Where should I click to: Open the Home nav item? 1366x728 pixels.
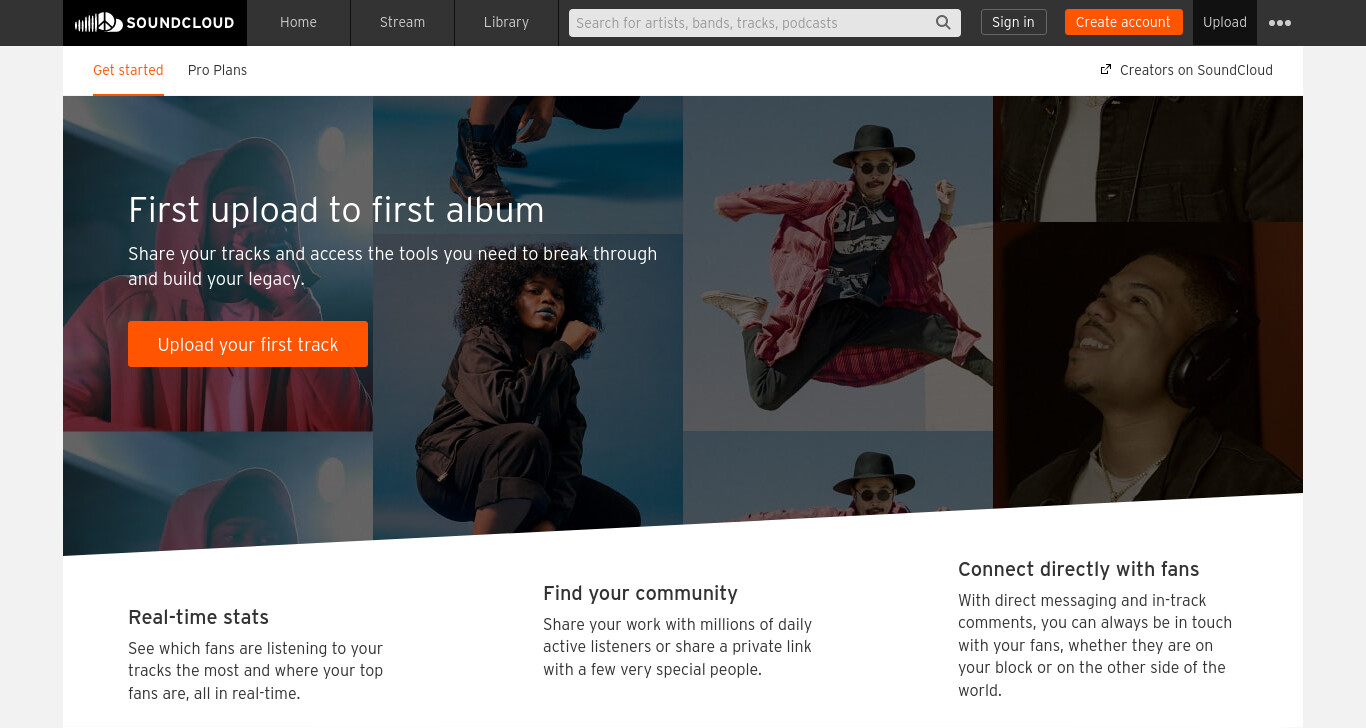[298, 23]
